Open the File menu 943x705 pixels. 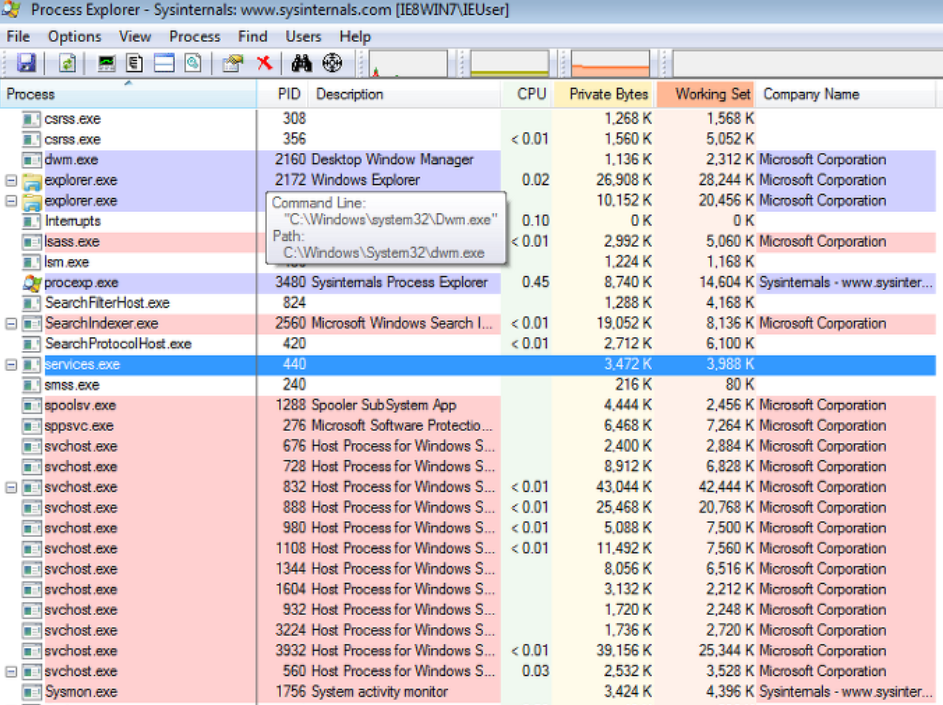(x=18, y=37)
